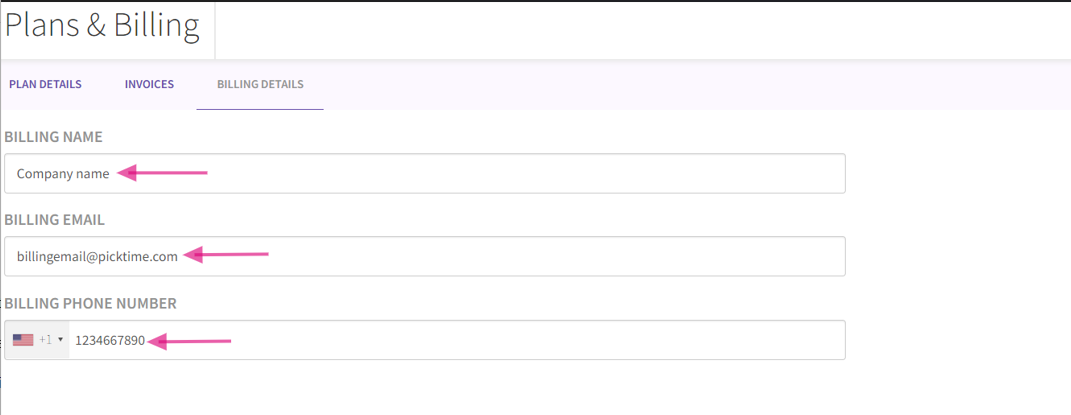Switch to the Plan Details tab

pyautogui.click(x=45, y=85)
